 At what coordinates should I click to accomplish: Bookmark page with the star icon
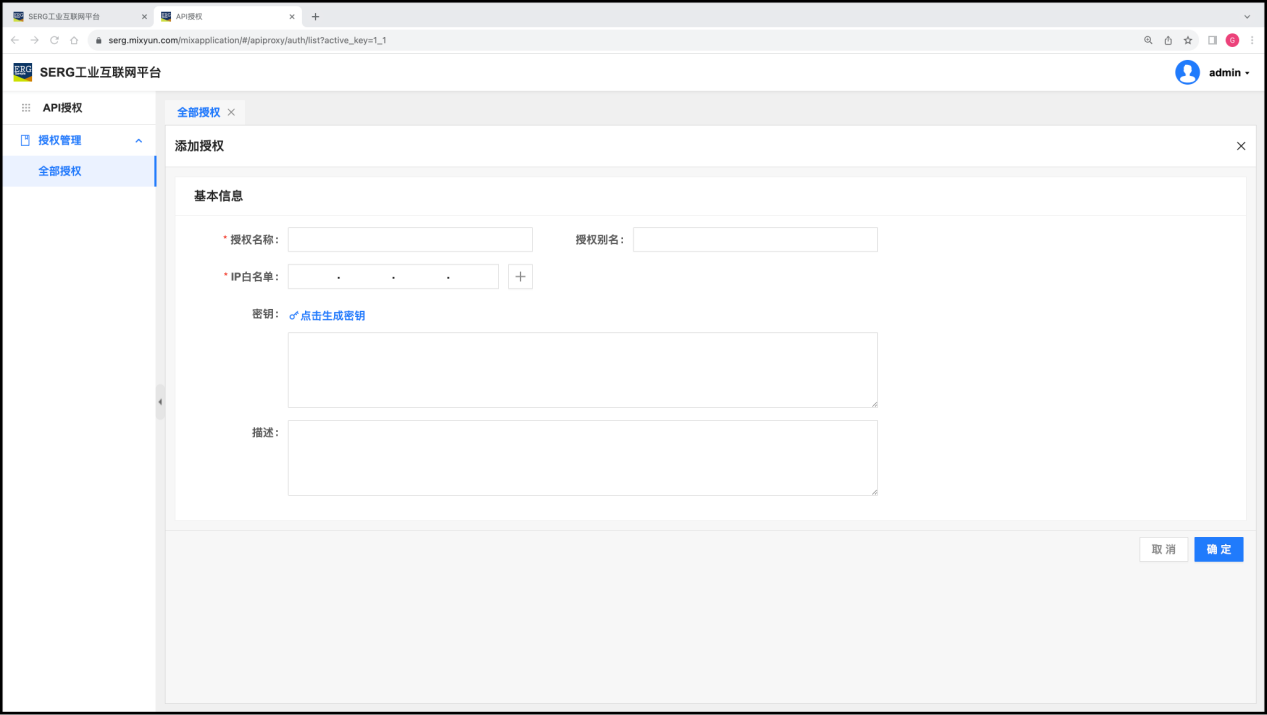pyautogui.click(x=1188, y=40)
